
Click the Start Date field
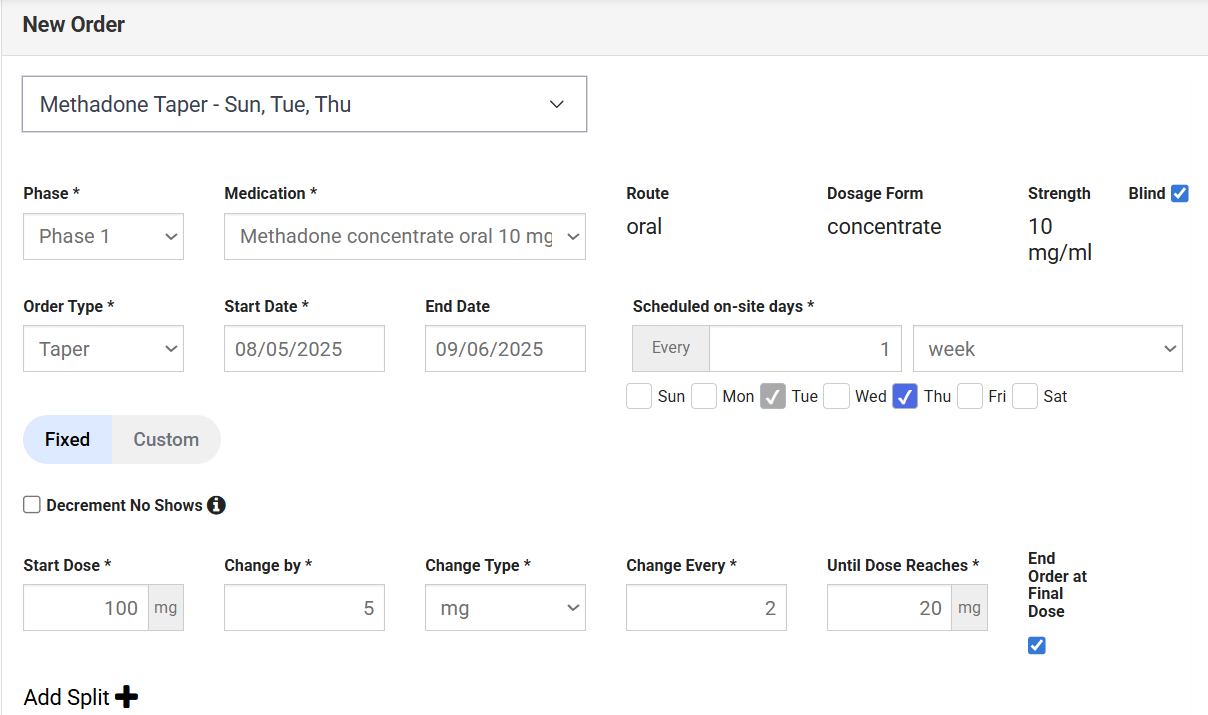[304, 349]
